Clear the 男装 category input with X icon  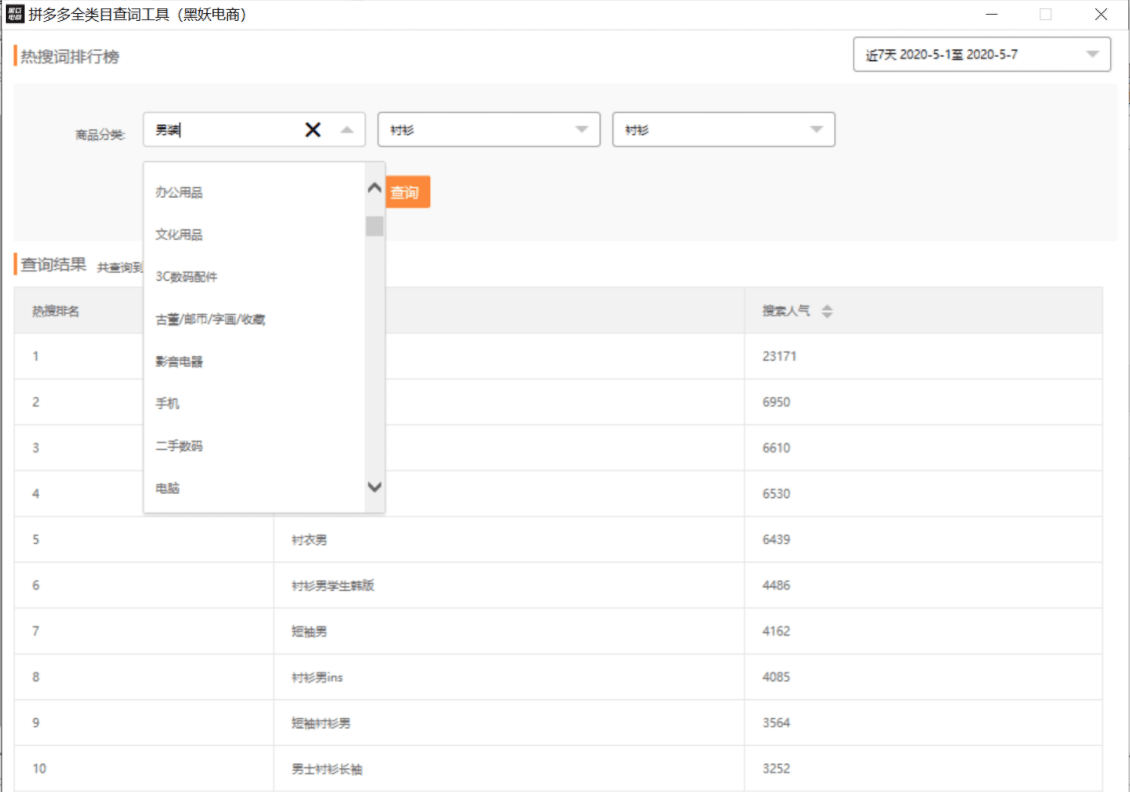(x=313, y=130)
